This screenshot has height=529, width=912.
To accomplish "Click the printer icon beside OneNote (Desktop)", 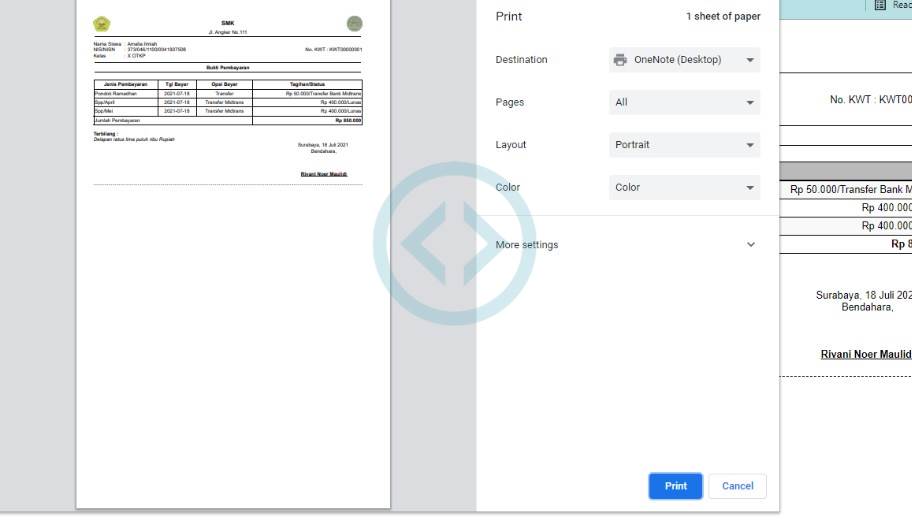I will pos(620,60).
